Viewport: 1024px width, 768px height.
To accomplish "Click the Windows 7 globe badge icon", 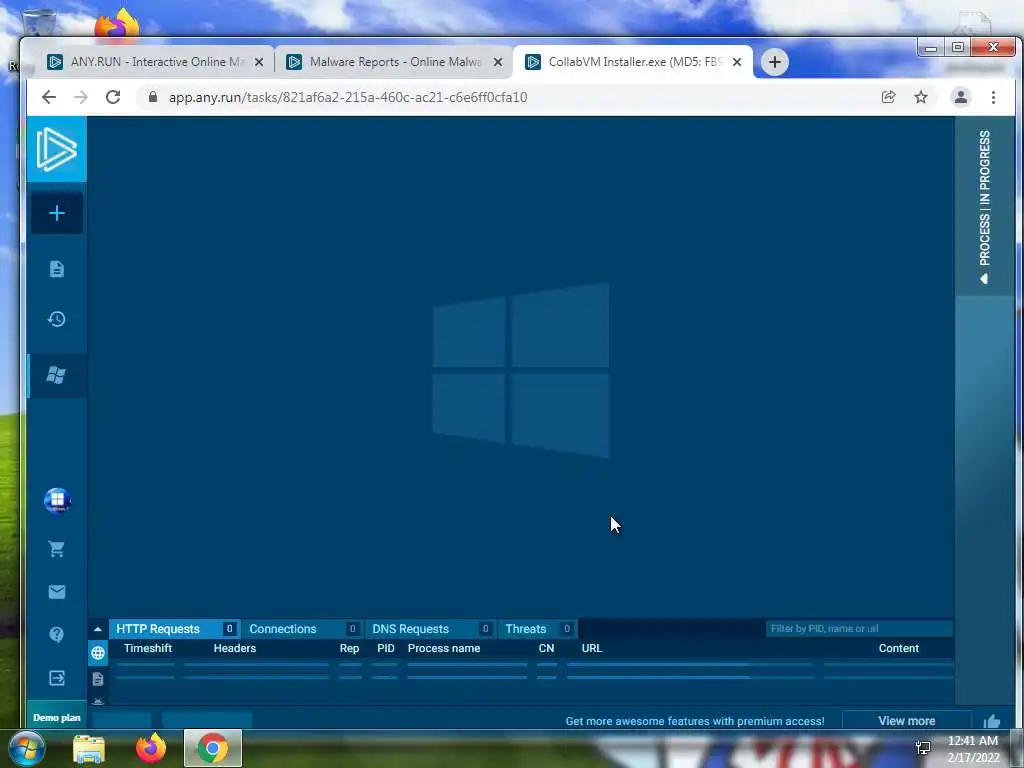I will pos(57,500).
